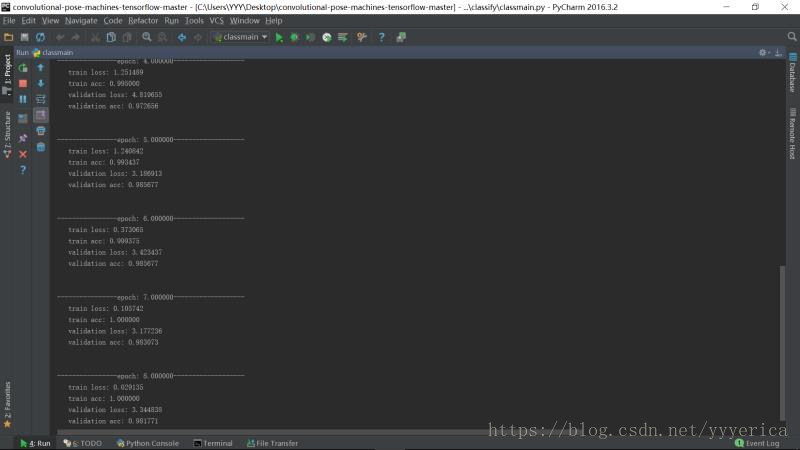
Task: Open the Code menu
Action: [113, 21]
